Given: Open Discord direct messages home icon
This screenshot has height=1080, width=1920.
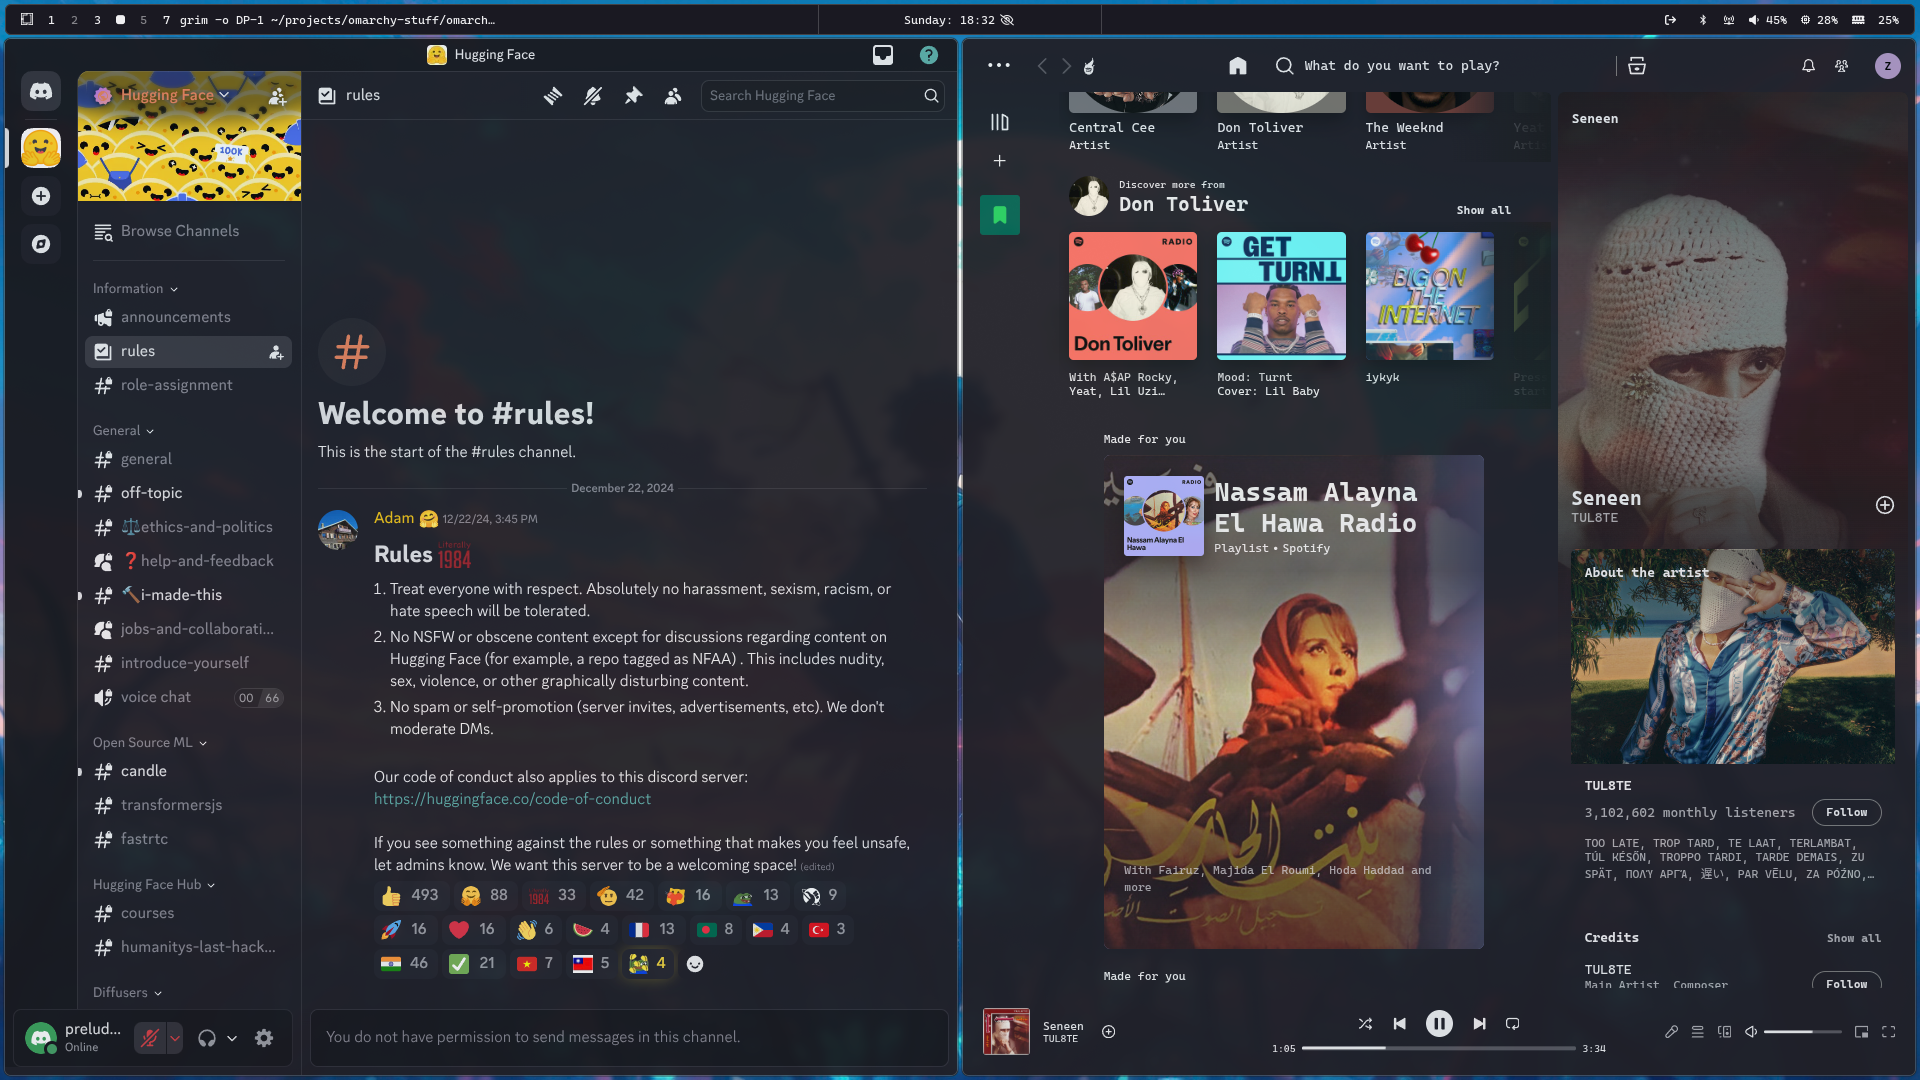Looking at the screenshot, I should click(x=41, y=92).
